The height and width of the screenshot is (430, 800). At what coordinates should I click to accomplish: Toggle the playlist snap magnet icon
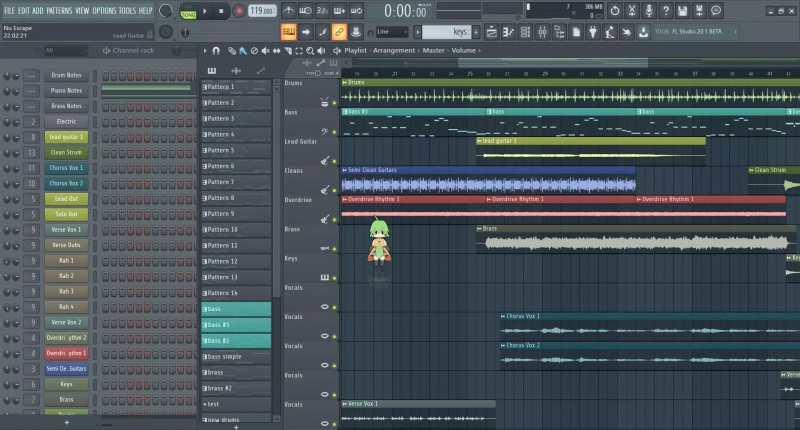pos(216,50)
